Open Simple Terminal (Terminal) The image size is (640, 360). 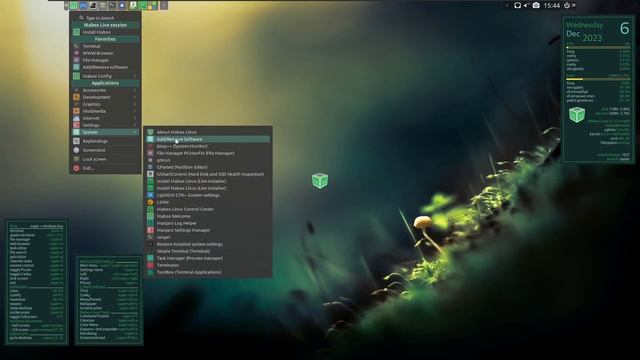tap(208, 251)
